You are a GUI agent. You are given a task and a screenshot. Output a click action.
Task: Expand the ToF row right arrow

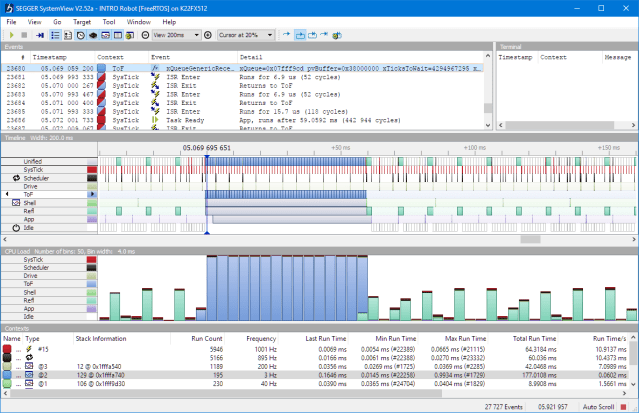(93, 194)
